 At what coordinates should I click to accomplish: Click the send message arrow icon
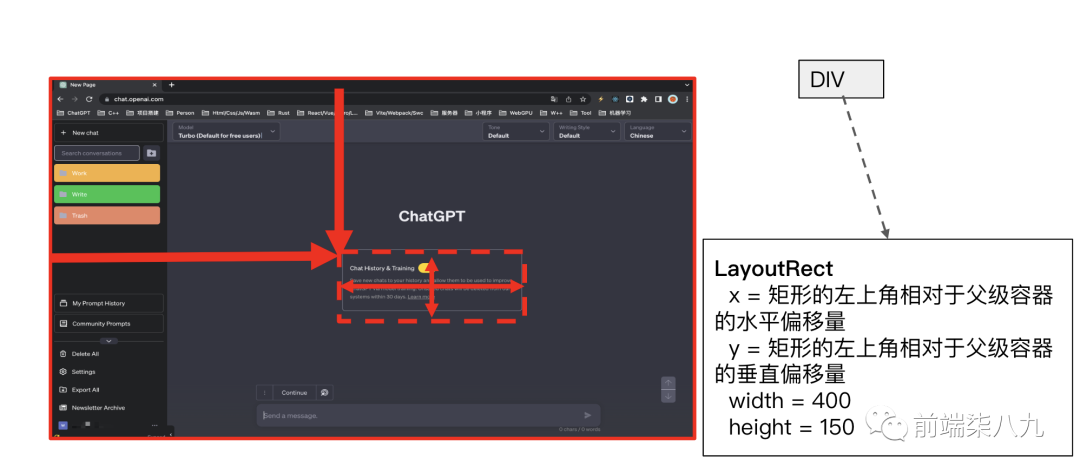click(x=588, y=415)
